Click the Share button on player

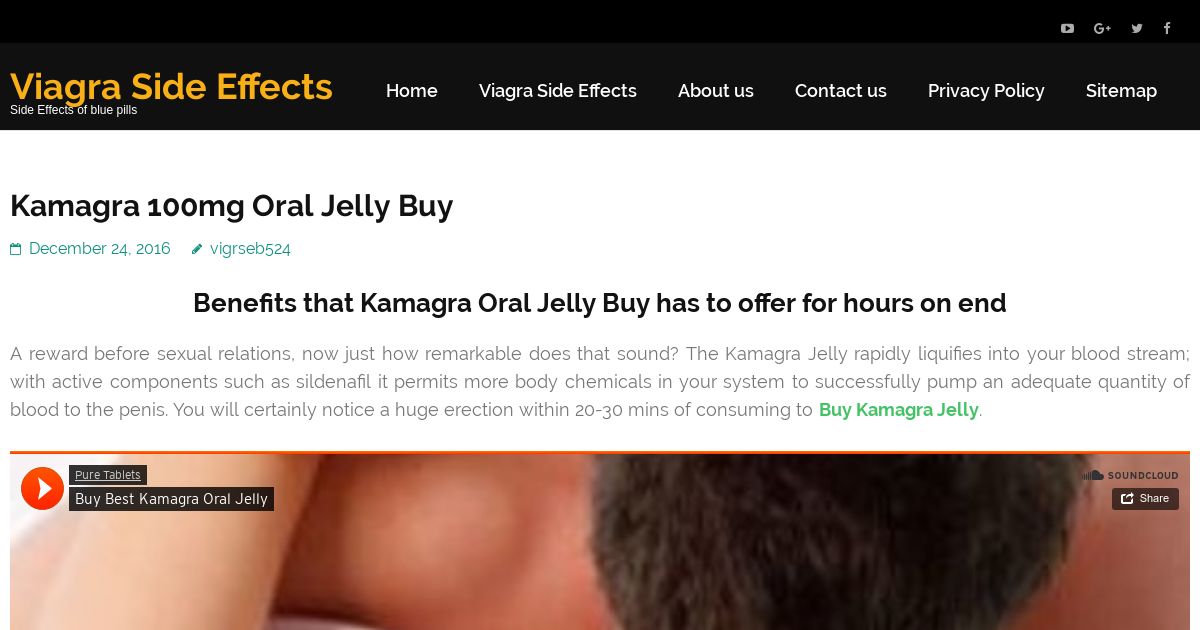(x=1145, y=498)
